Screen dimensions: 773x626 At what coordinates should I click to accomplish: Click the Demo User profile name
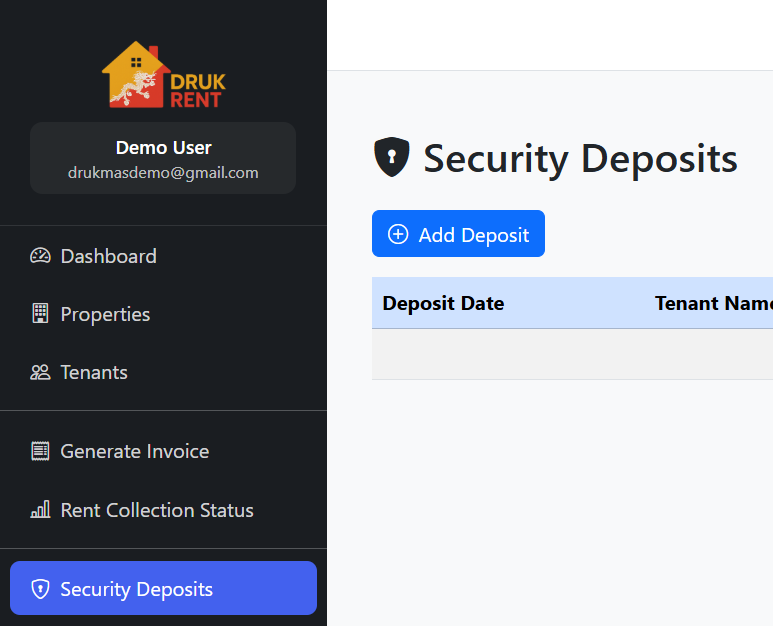pos(163,148)
